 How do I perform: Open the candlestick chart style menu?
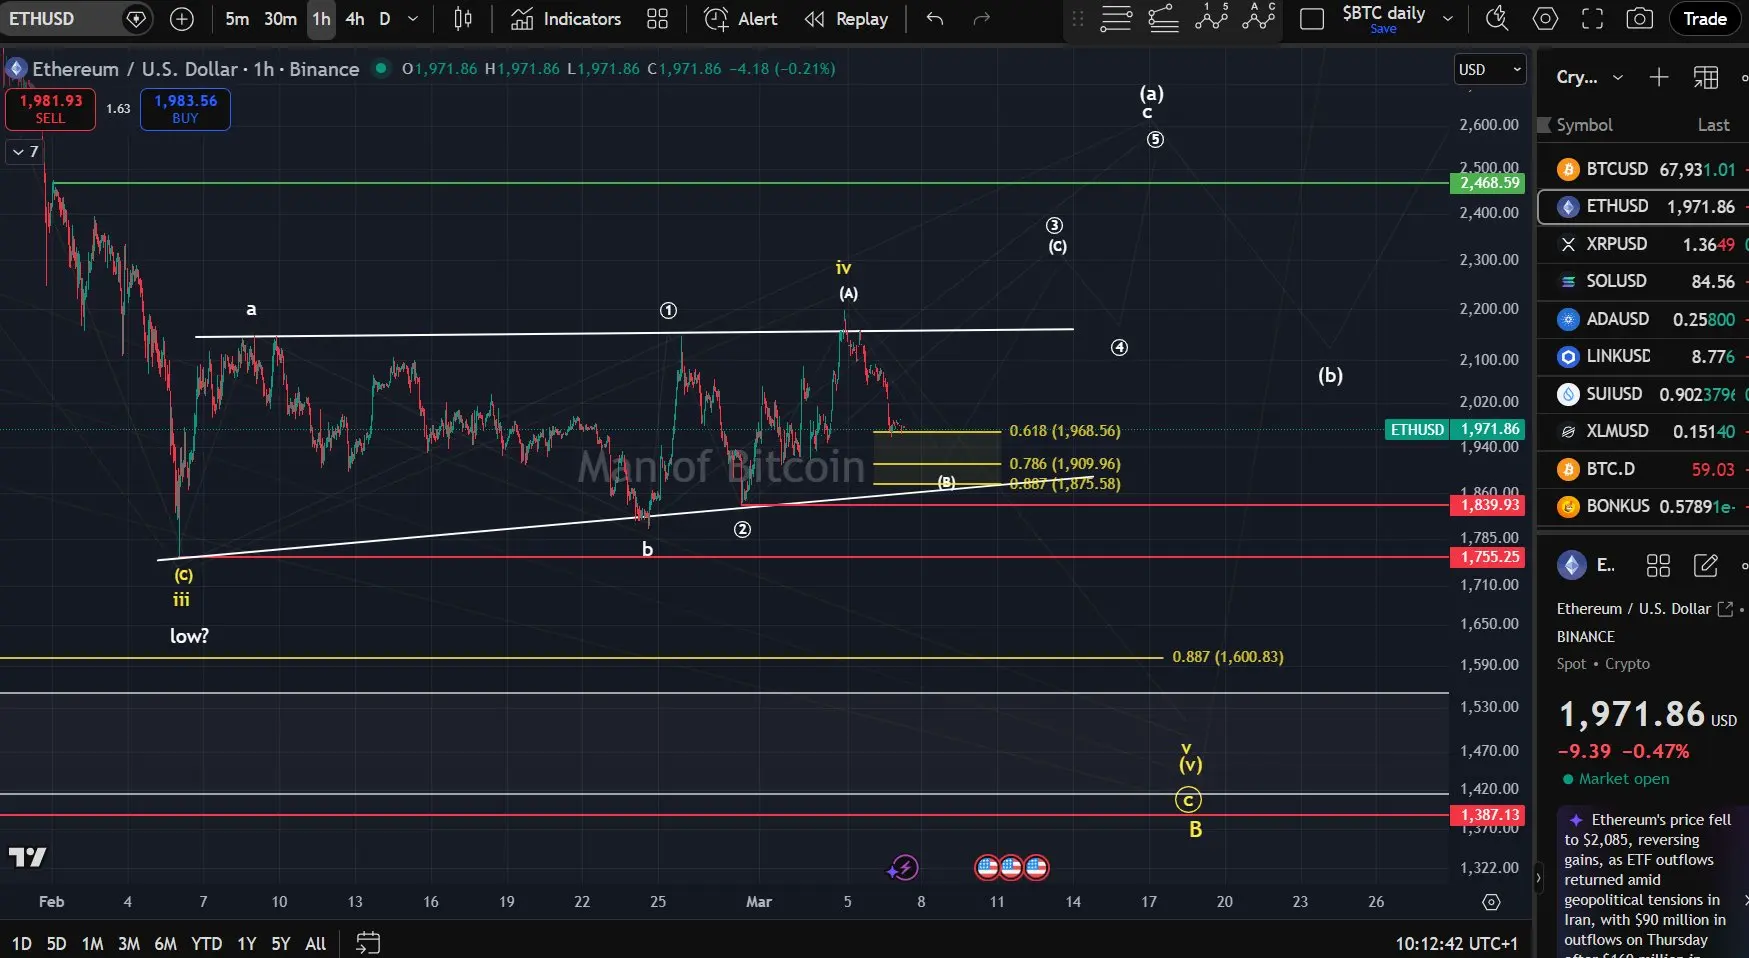click(x=463, y=19)
